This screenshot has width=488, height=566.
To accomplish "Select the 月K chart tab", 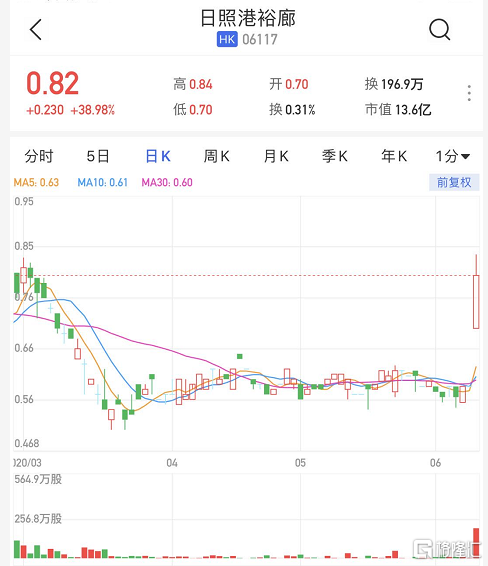I will pyautogui.click(x=276, y=156).
